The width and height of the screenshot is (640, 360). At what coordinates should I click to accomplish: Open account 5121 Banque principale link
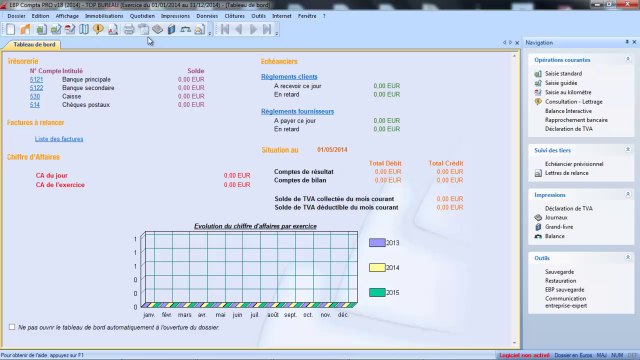pyautogui.click(x=36, y=80)
